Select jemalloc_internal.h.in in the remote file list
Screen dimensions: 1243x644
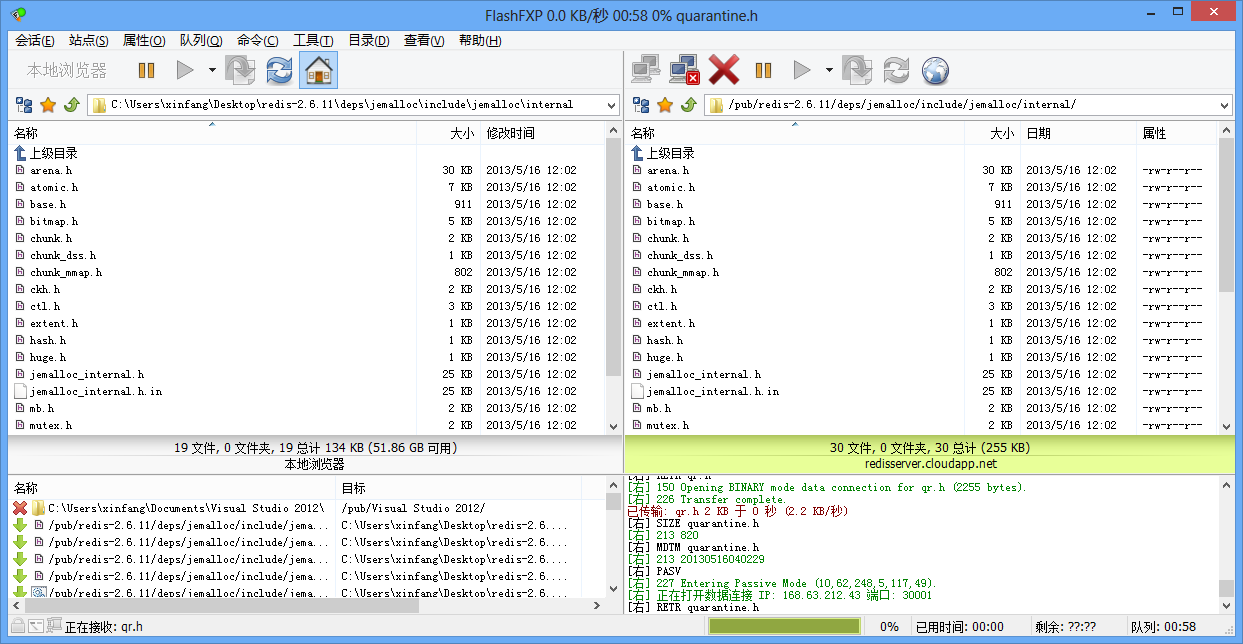[712, 391]
